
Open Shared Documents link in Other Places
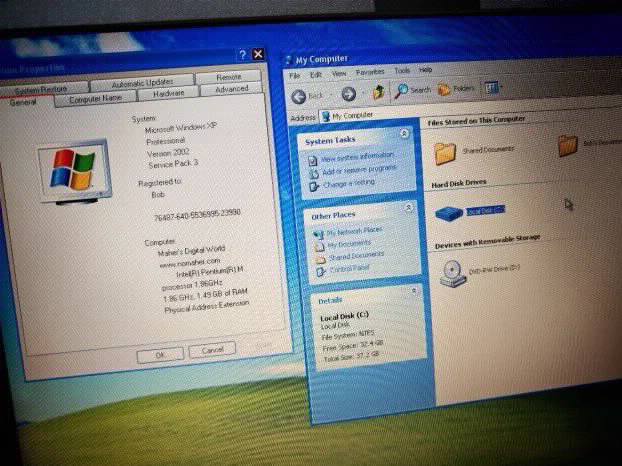coord(357,256)
